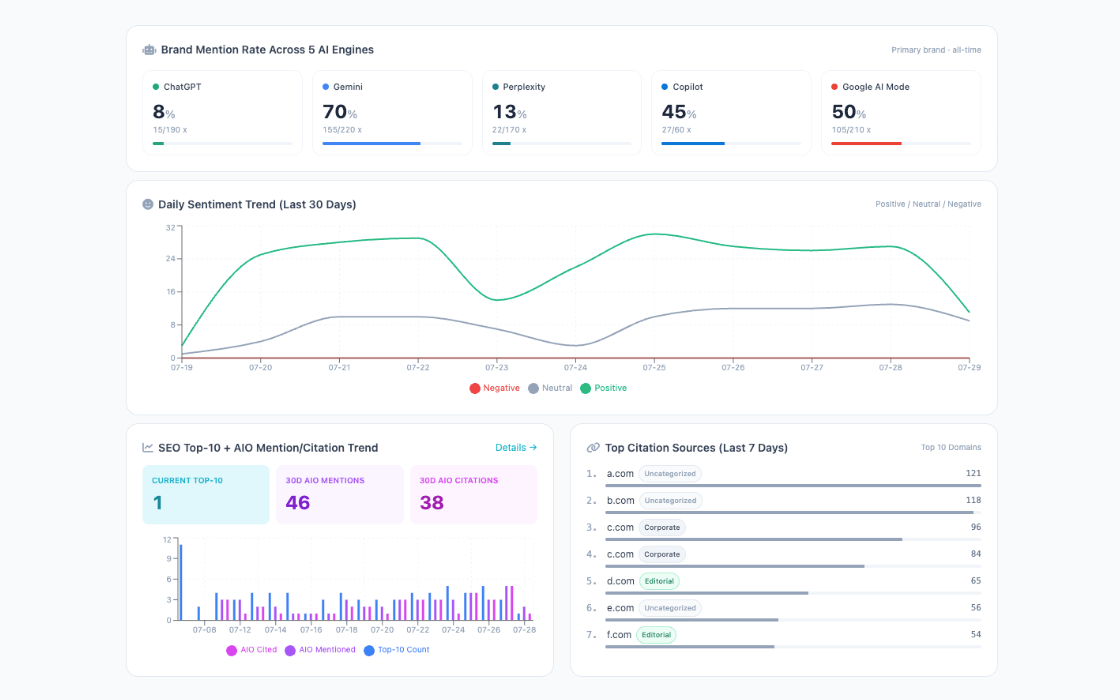Click d.com in the citation sources list
The width and height of the screenshot is (1120, 700).
point(621,581)
